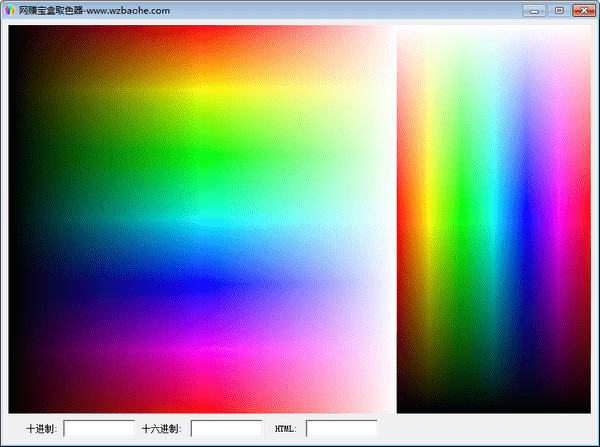Pick a color in the large left gradient panel
Viewport: 600px width, 447px height.
(x=202, y=219)
